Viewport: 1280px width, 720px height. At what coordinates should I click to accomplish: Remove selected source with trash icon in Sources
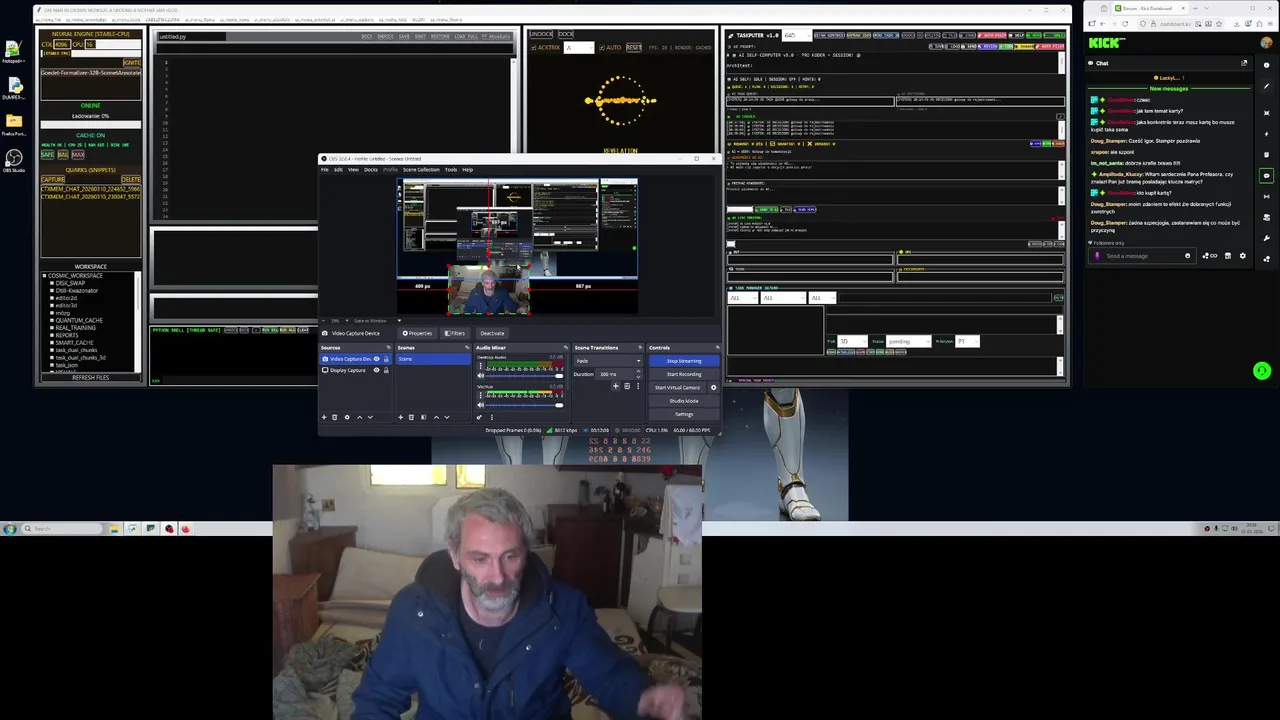335,417
